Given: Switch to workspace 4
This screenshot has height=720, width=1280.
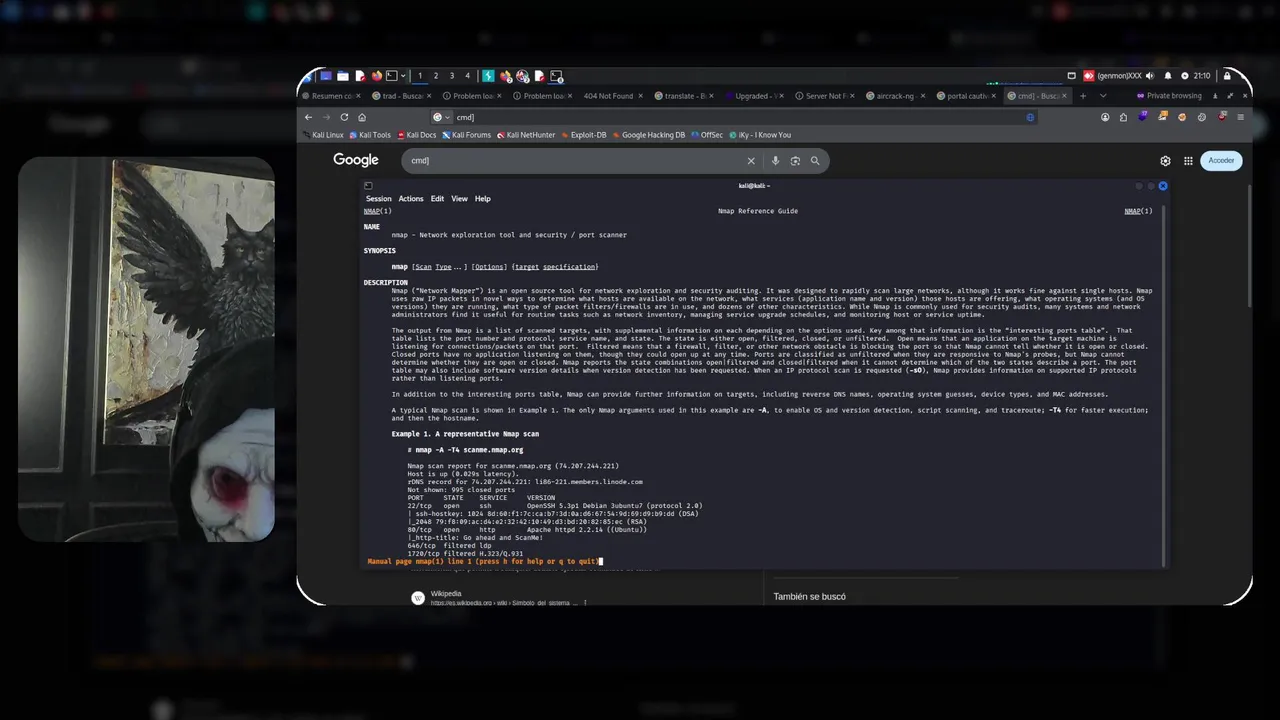Looking at the screenshot, I should 467,76.
